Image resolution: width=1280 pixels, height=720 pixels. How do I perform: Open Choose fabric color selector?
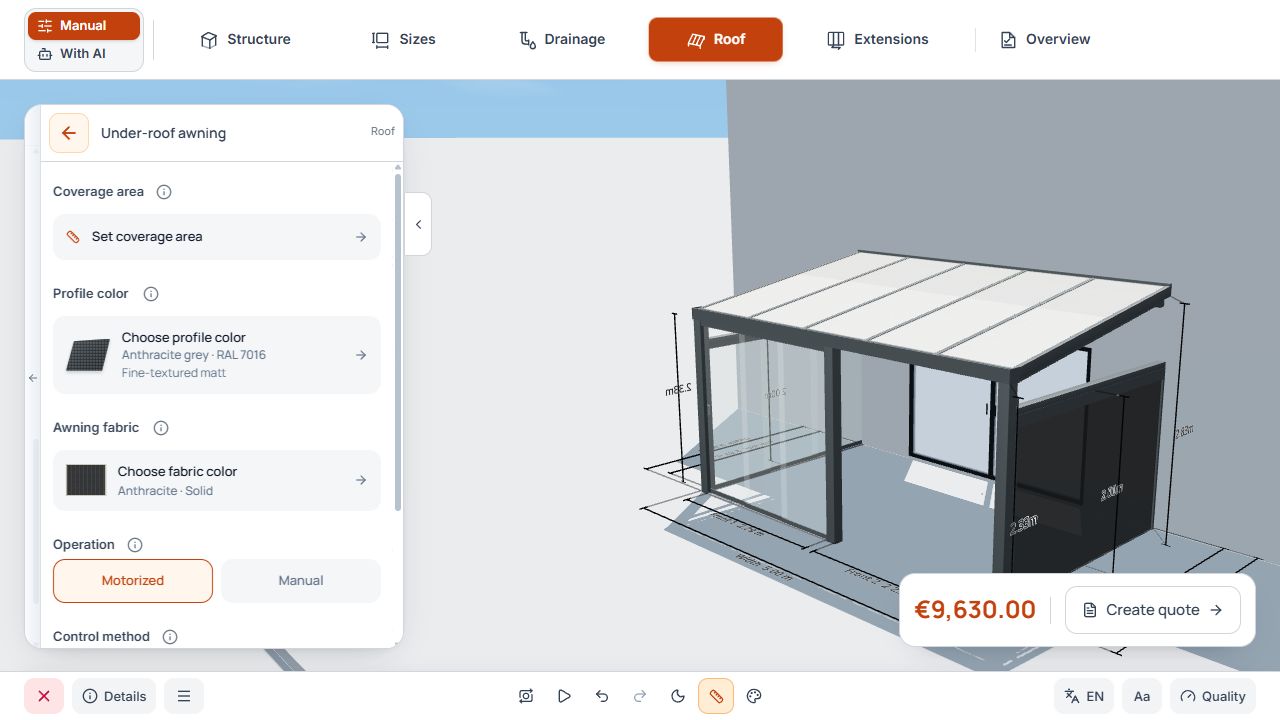[217, 481]
